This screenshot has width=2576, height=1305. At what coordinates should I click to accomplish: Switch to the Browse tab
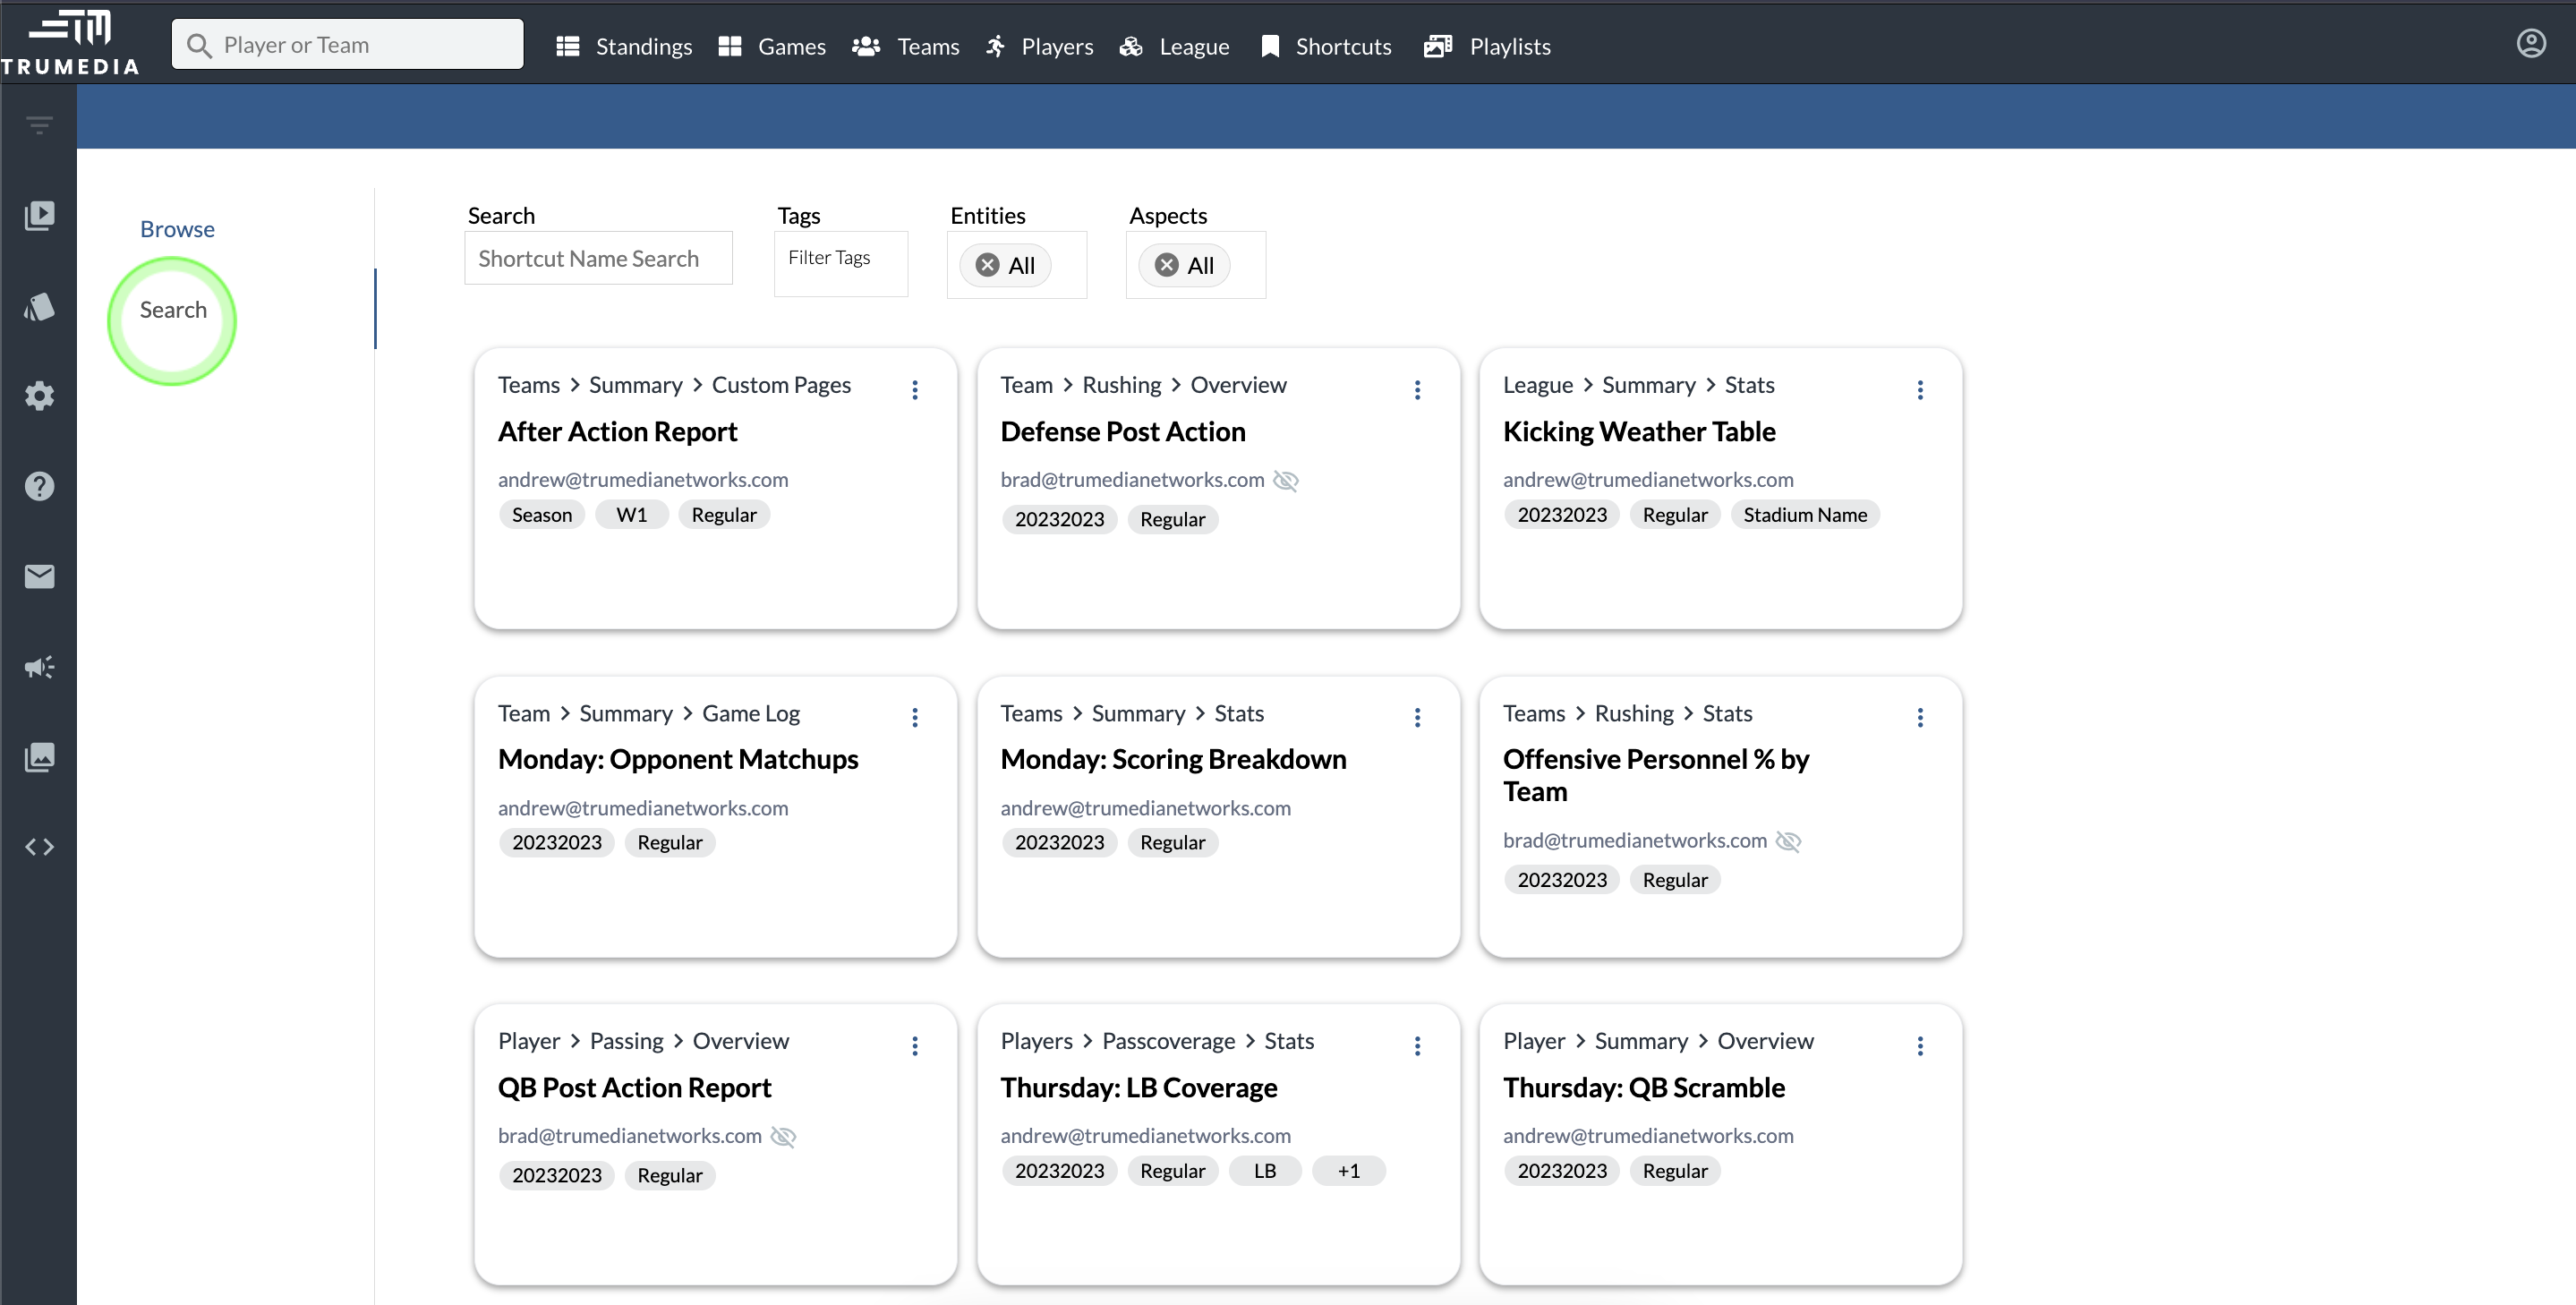pos(177,229)
